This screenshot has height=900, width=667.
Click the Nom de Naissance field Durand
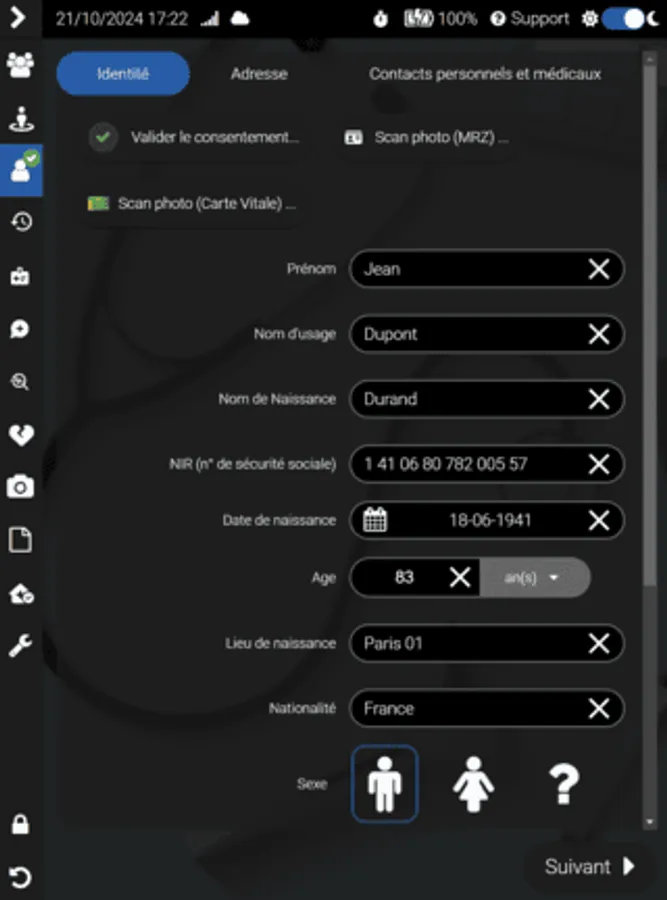486,399
